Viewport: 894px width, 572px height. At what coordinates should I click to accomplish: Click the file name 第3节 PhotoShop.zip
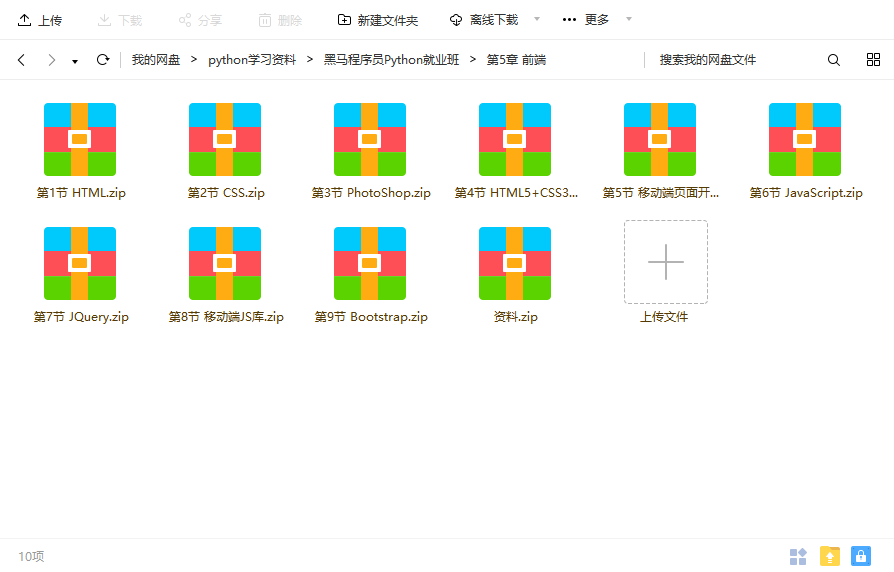click(x=371, y=193)
